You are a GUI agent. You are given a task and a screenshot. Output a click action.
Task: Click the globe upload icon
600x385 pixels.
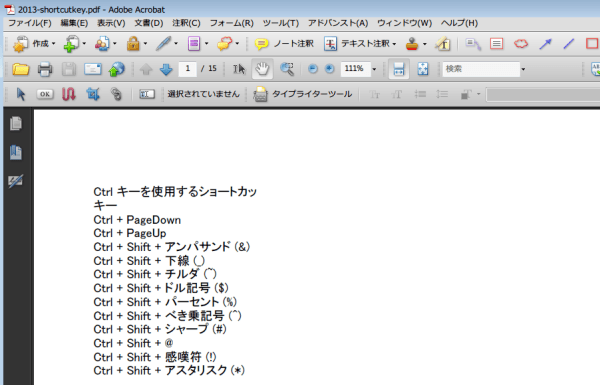(117, 69)
